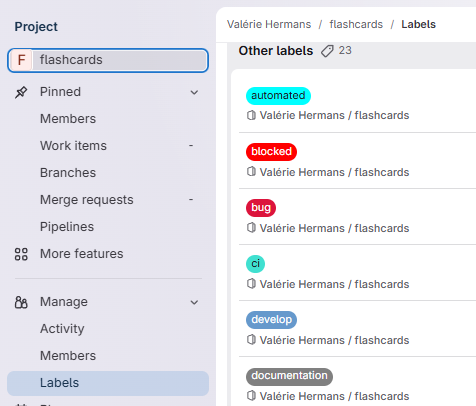Screen dimensions: 476x406
Task: Collapse the Pinned section chevron
Action: pos(194,92)
